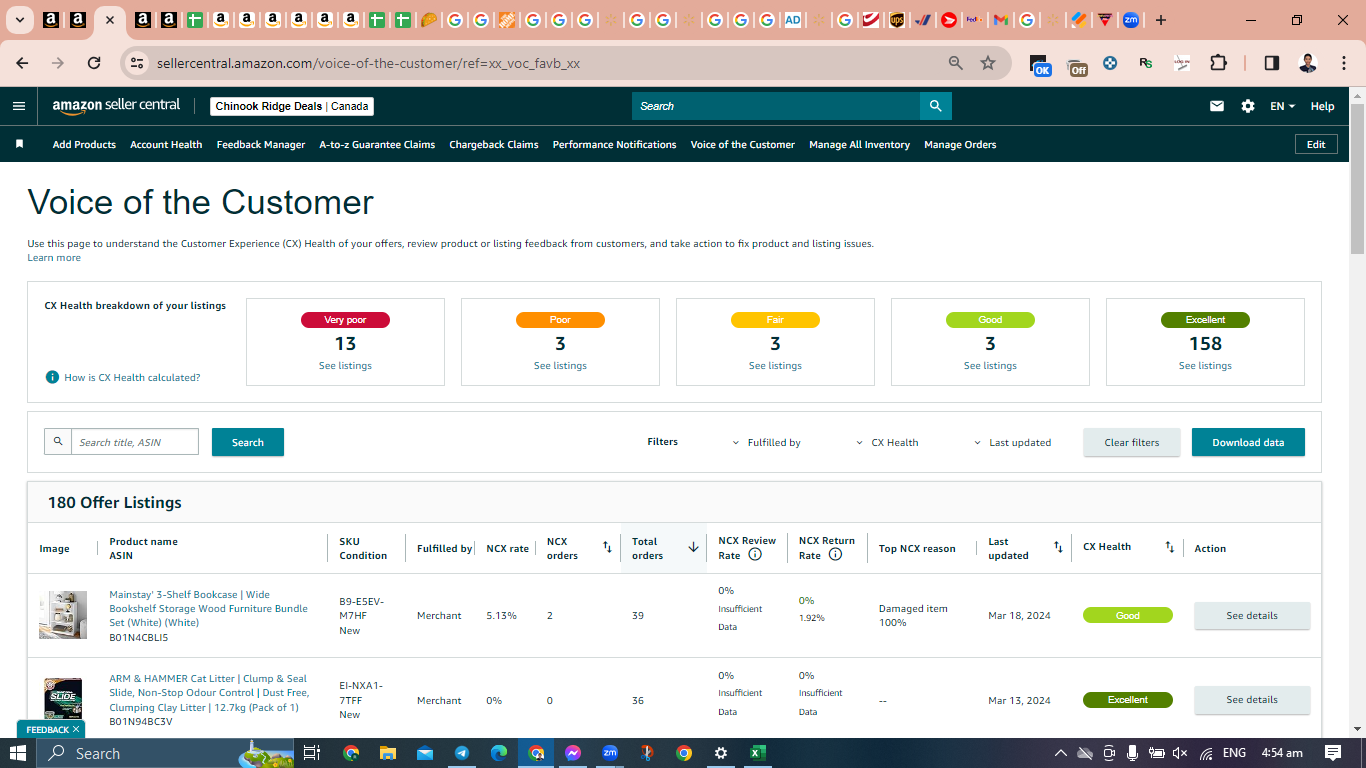Click the magnifier button on the Seller Central search bar
The image size is (1366, 768).
[x=935, y=106]
